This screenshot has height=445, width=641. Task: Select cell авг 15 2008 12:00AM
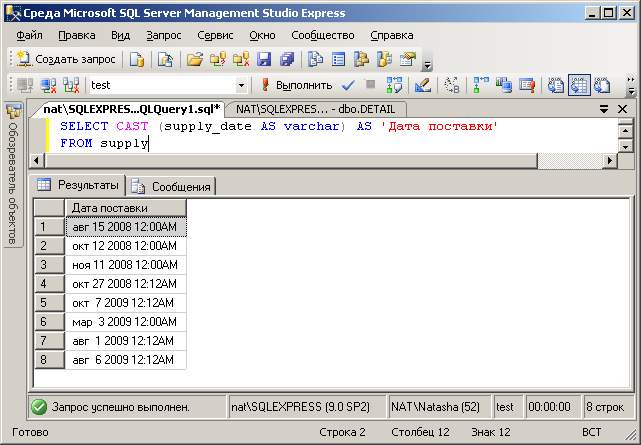point(126,227)
